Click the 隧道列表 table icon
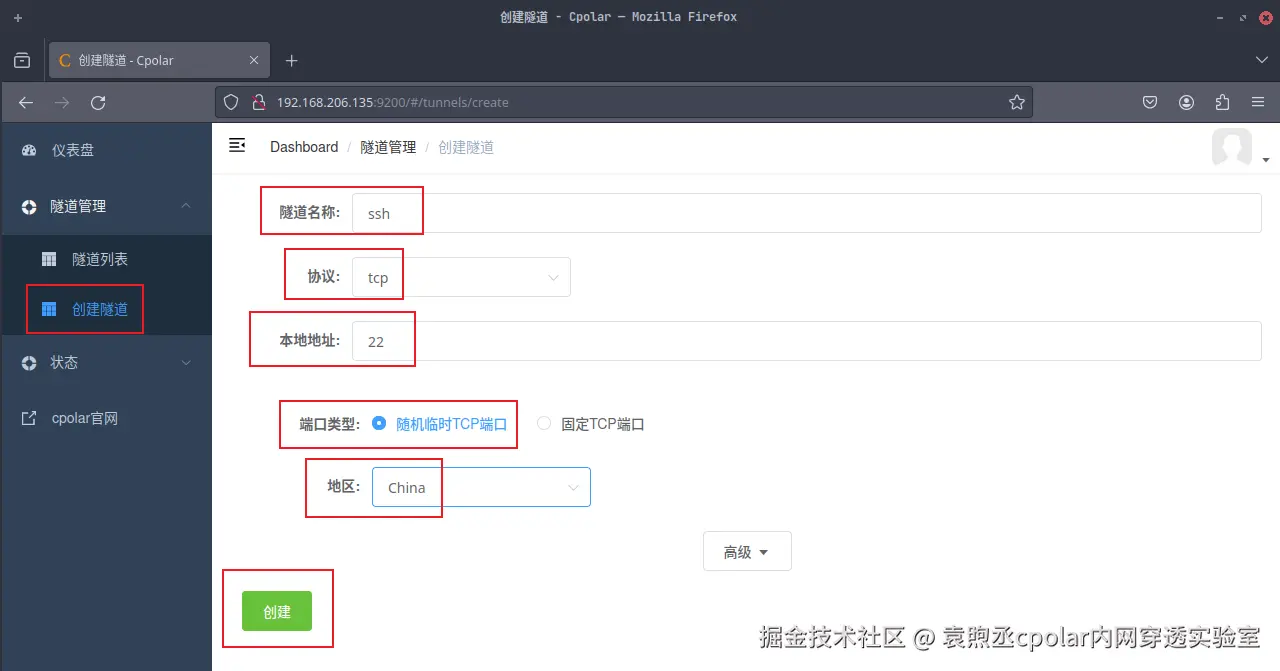This screenshot has width=1280, height=671. tap(48, 259)
